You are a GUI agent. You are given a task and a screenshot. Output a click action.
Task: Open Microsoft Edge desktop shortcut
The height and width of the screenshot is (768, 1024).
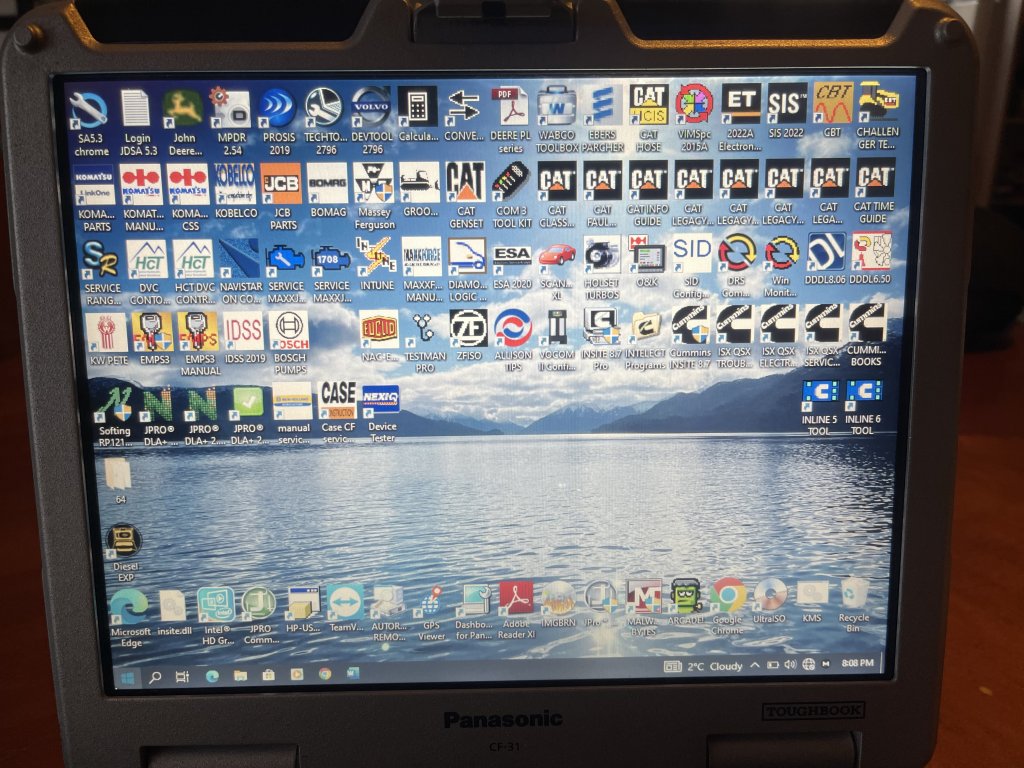pyautogui.click(x=130, y=607)
